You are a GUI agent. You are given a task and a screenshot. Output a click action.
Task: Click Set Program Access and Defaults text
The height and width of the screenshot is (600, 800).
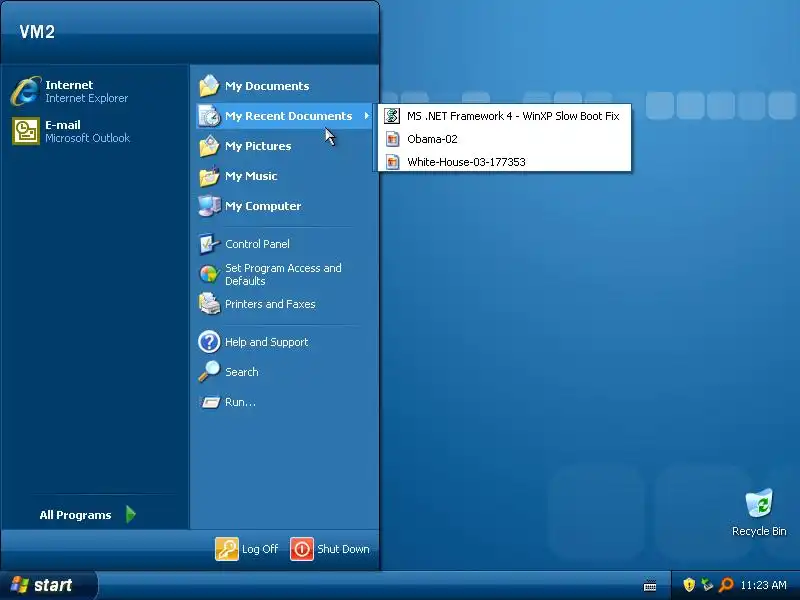click(x=283, y=274)
